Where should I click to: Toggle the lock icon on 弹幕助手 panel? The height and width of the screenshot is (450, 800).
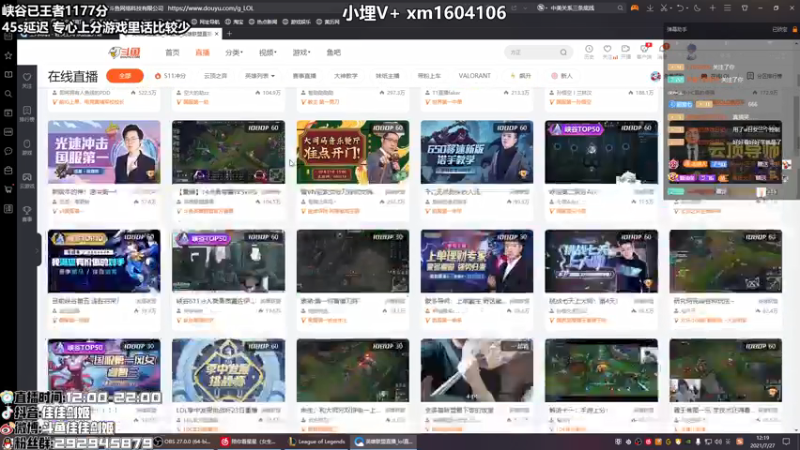794,30
